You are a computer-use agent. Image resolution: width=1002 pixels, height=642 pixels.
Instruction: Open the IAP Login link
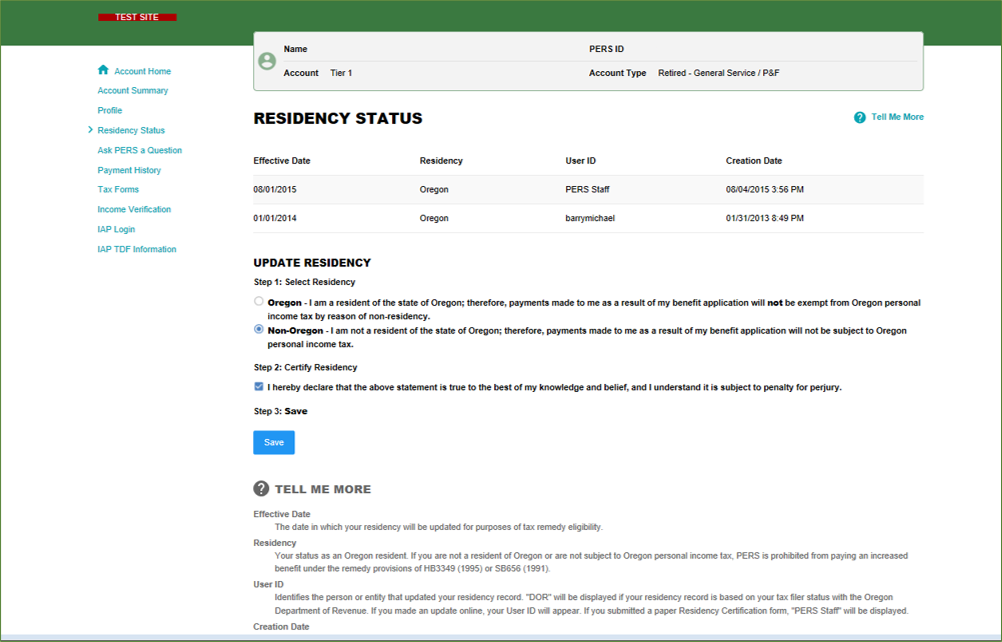(x=116, y=229)
